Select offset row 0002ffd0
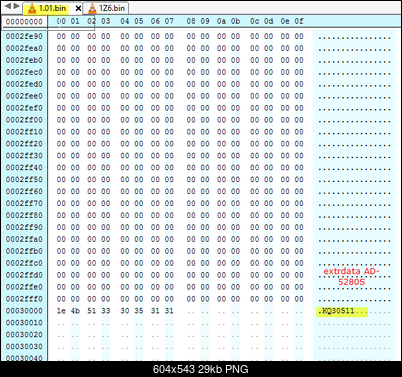Viewport: 402px width, 377px height. click(x=24, y=275)
